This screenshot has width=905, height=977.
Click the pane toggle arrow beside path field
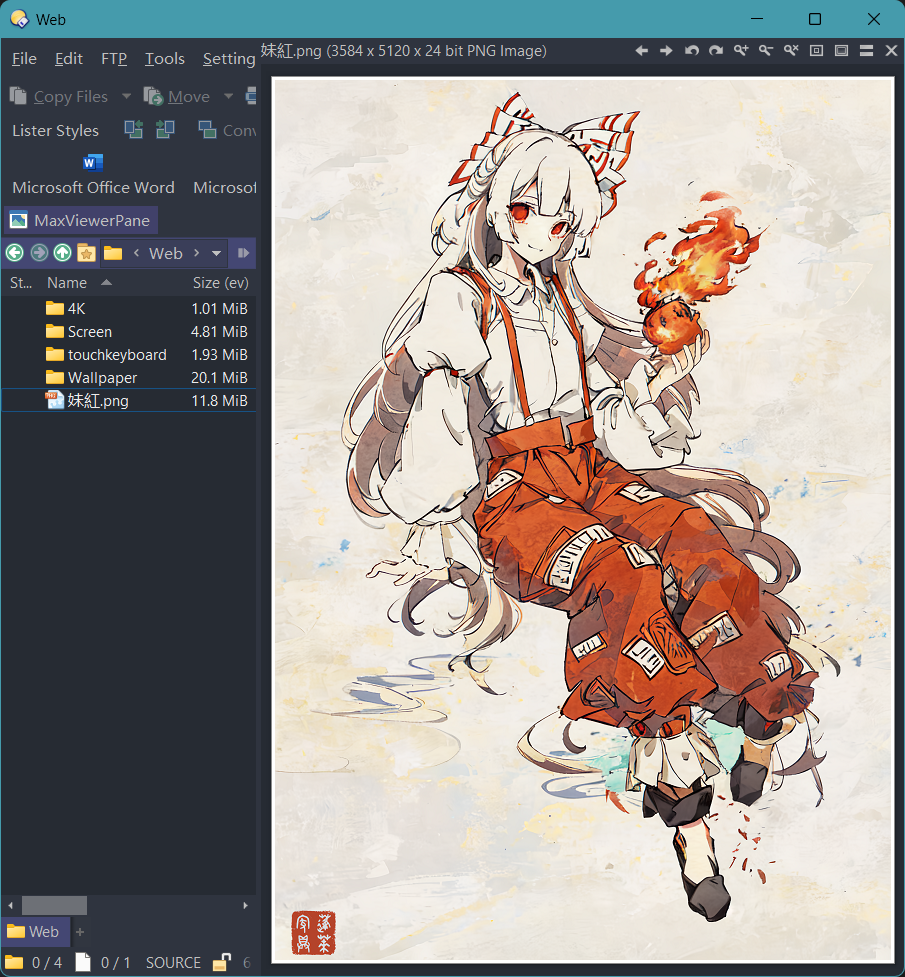click(x=243, y=253)
